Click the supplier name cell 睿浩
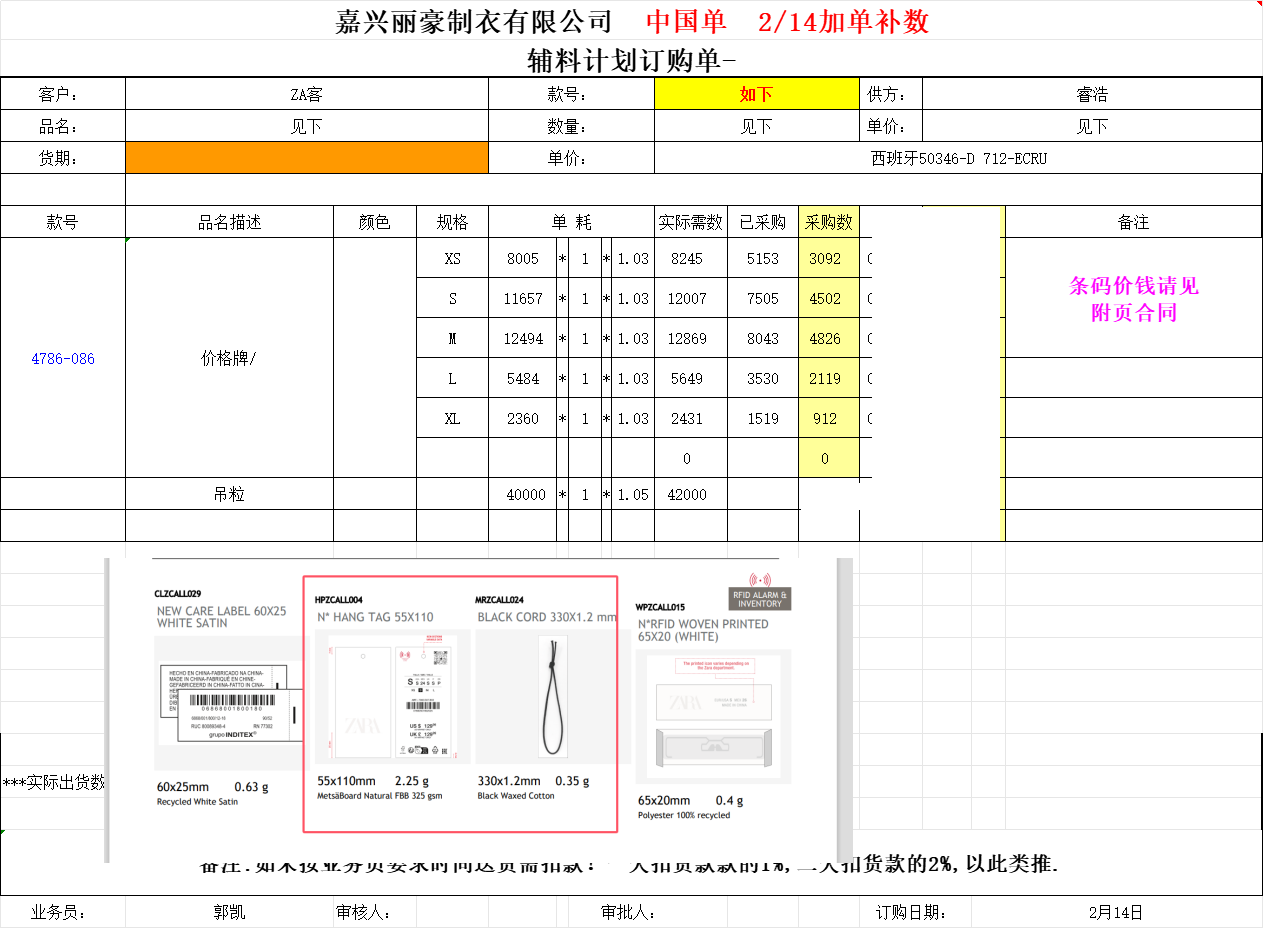 click(1091, 94)
